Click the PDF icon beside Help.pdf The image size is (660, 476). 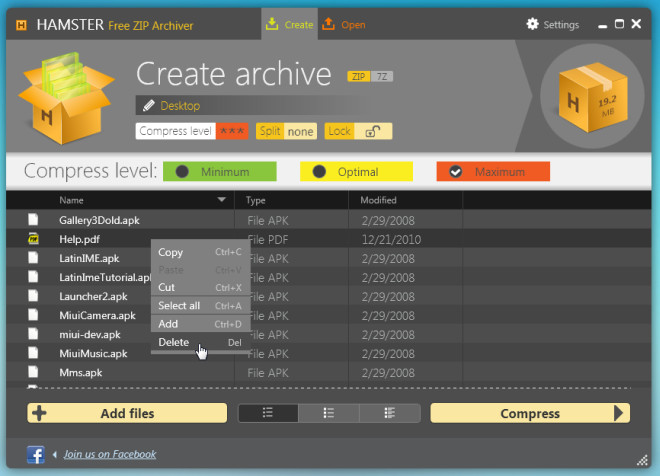(33, 239)
